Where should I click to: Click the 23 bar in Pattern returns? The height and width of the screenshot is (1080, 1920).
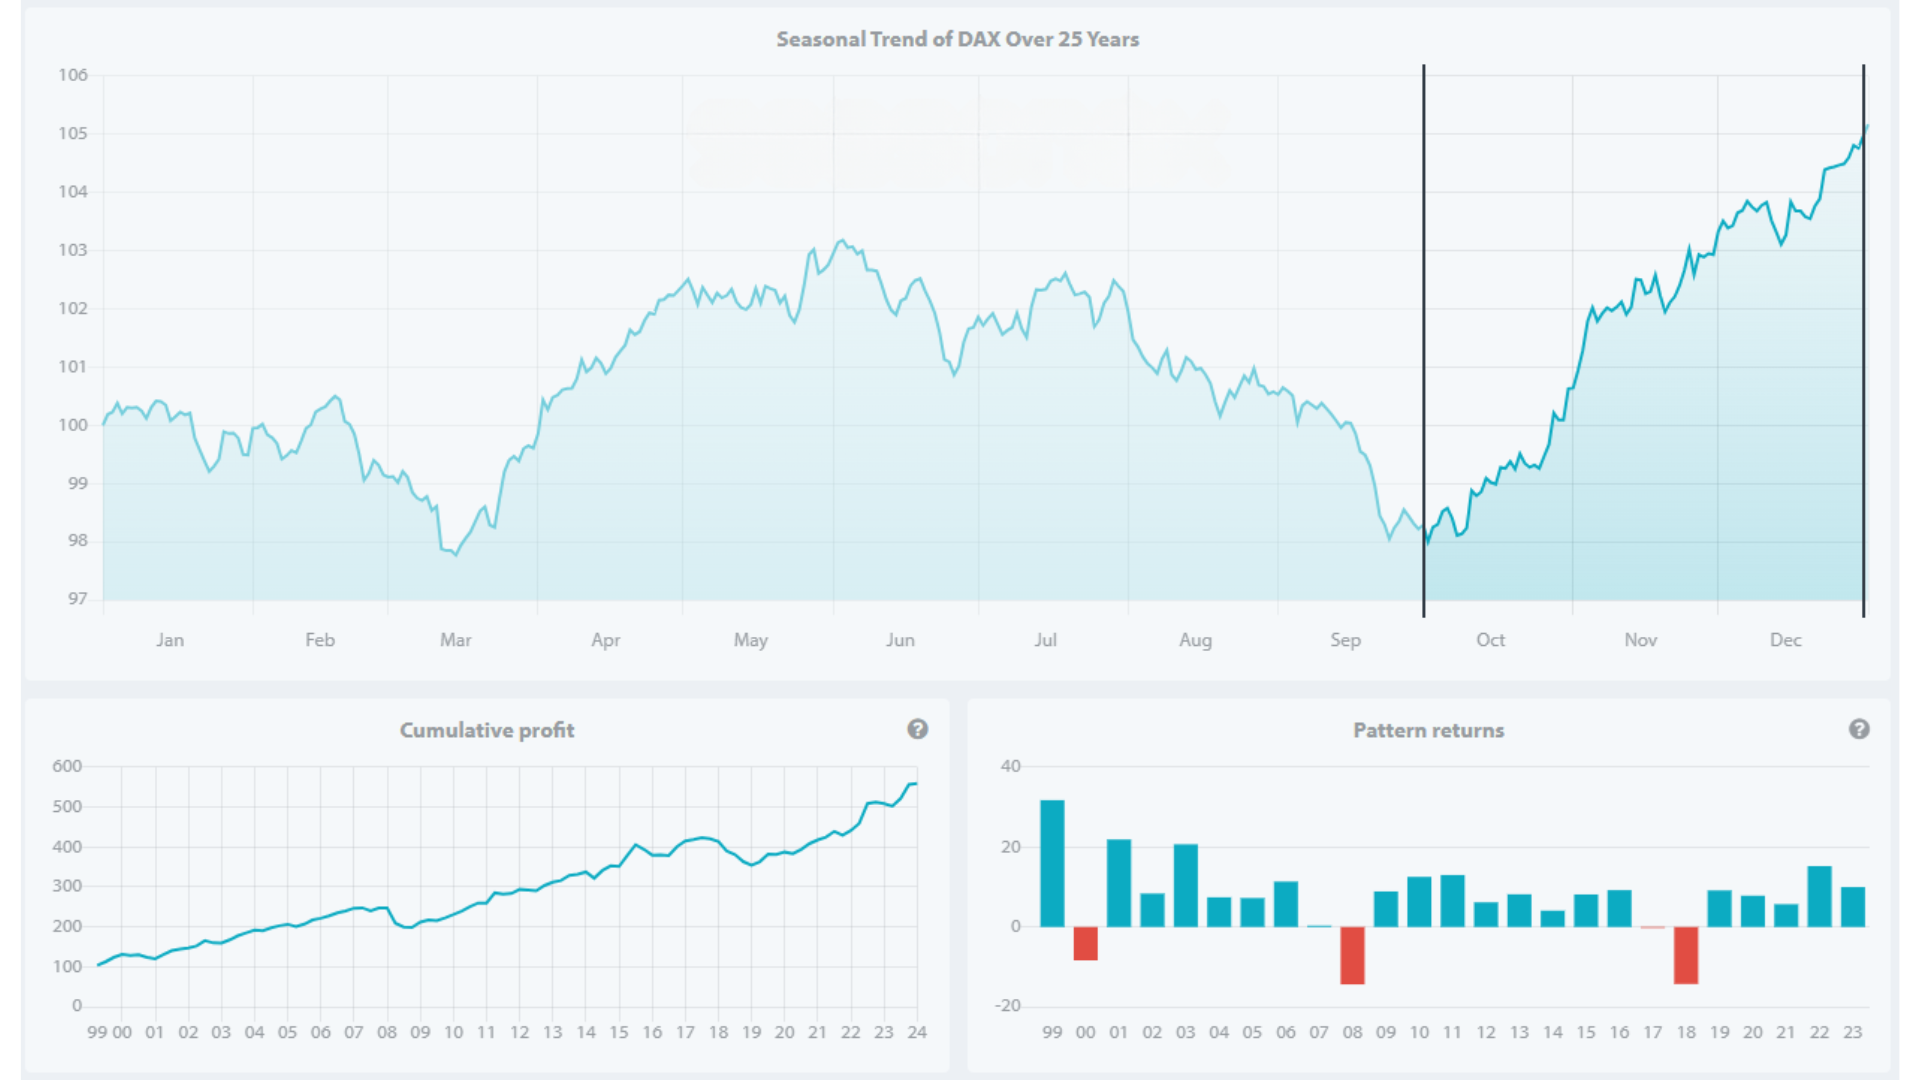pos(1852,906)
